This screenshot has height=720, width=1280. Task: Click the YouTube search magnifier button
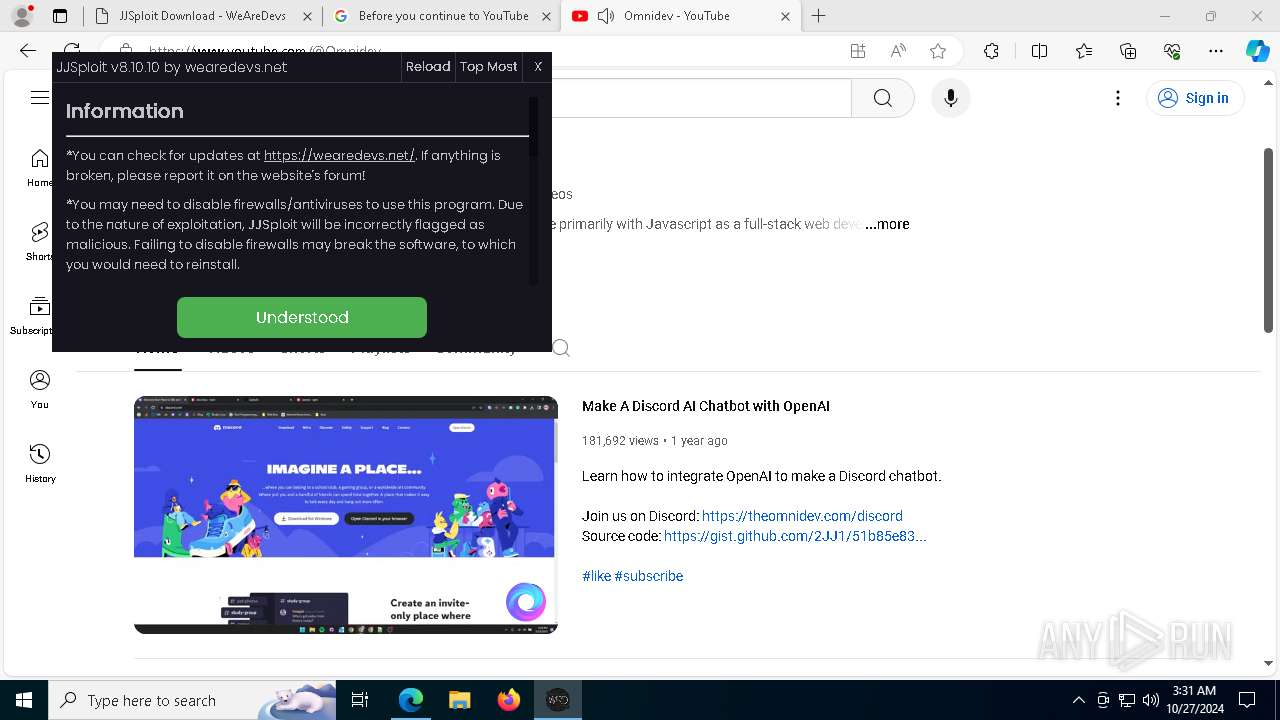pyautogui.click(x=883, y=98)
